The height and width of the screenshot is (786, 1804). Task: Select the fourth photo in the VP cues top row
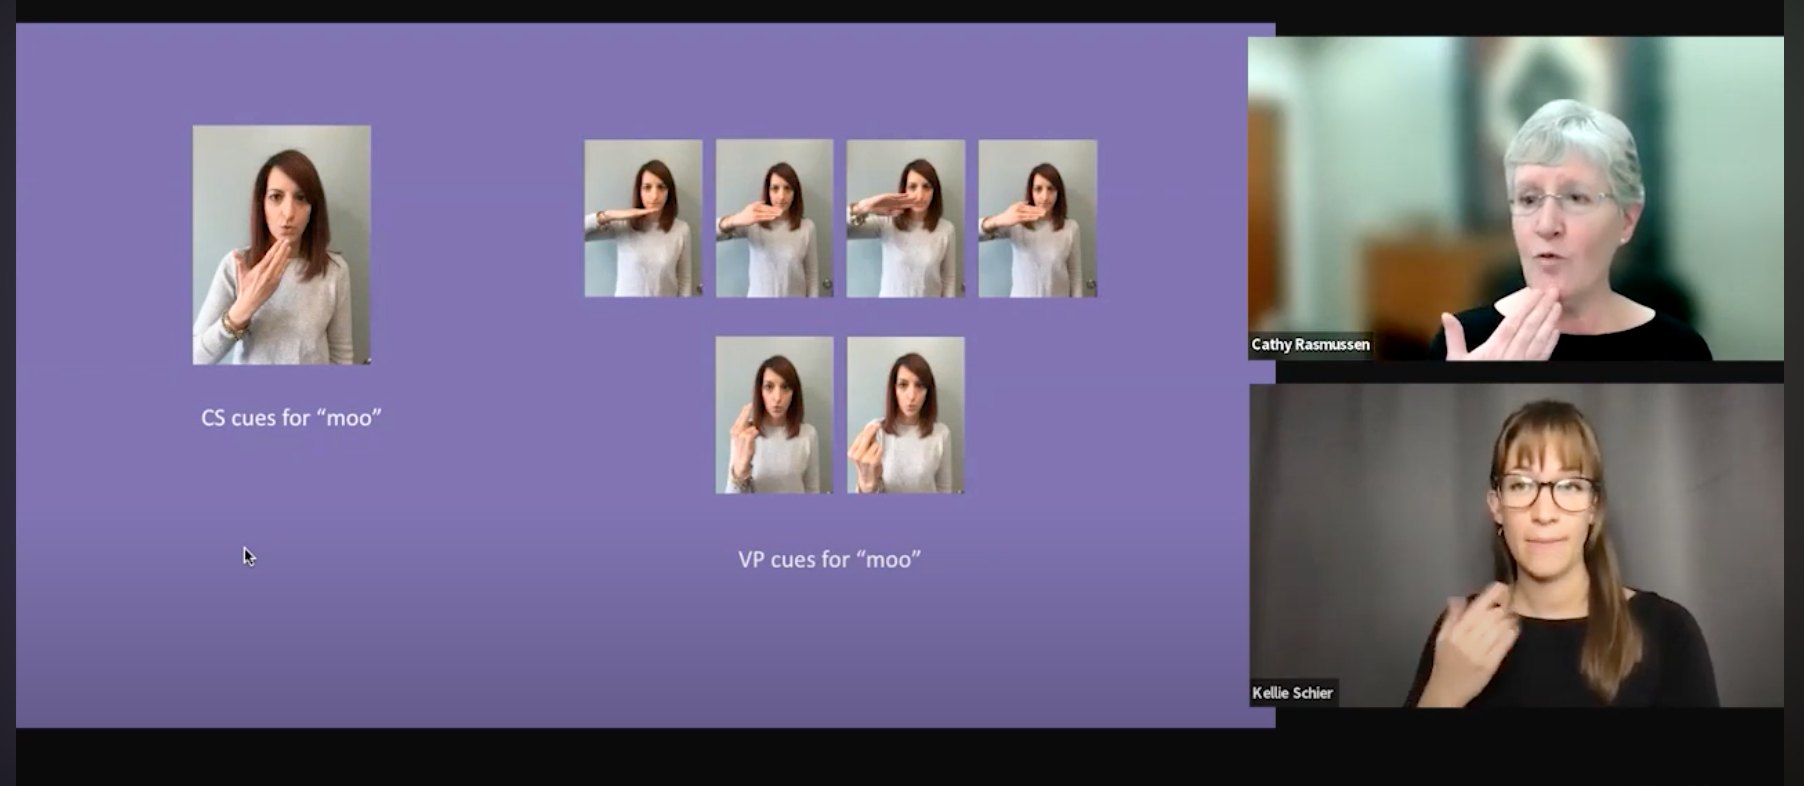click(x=1038, y=218)
